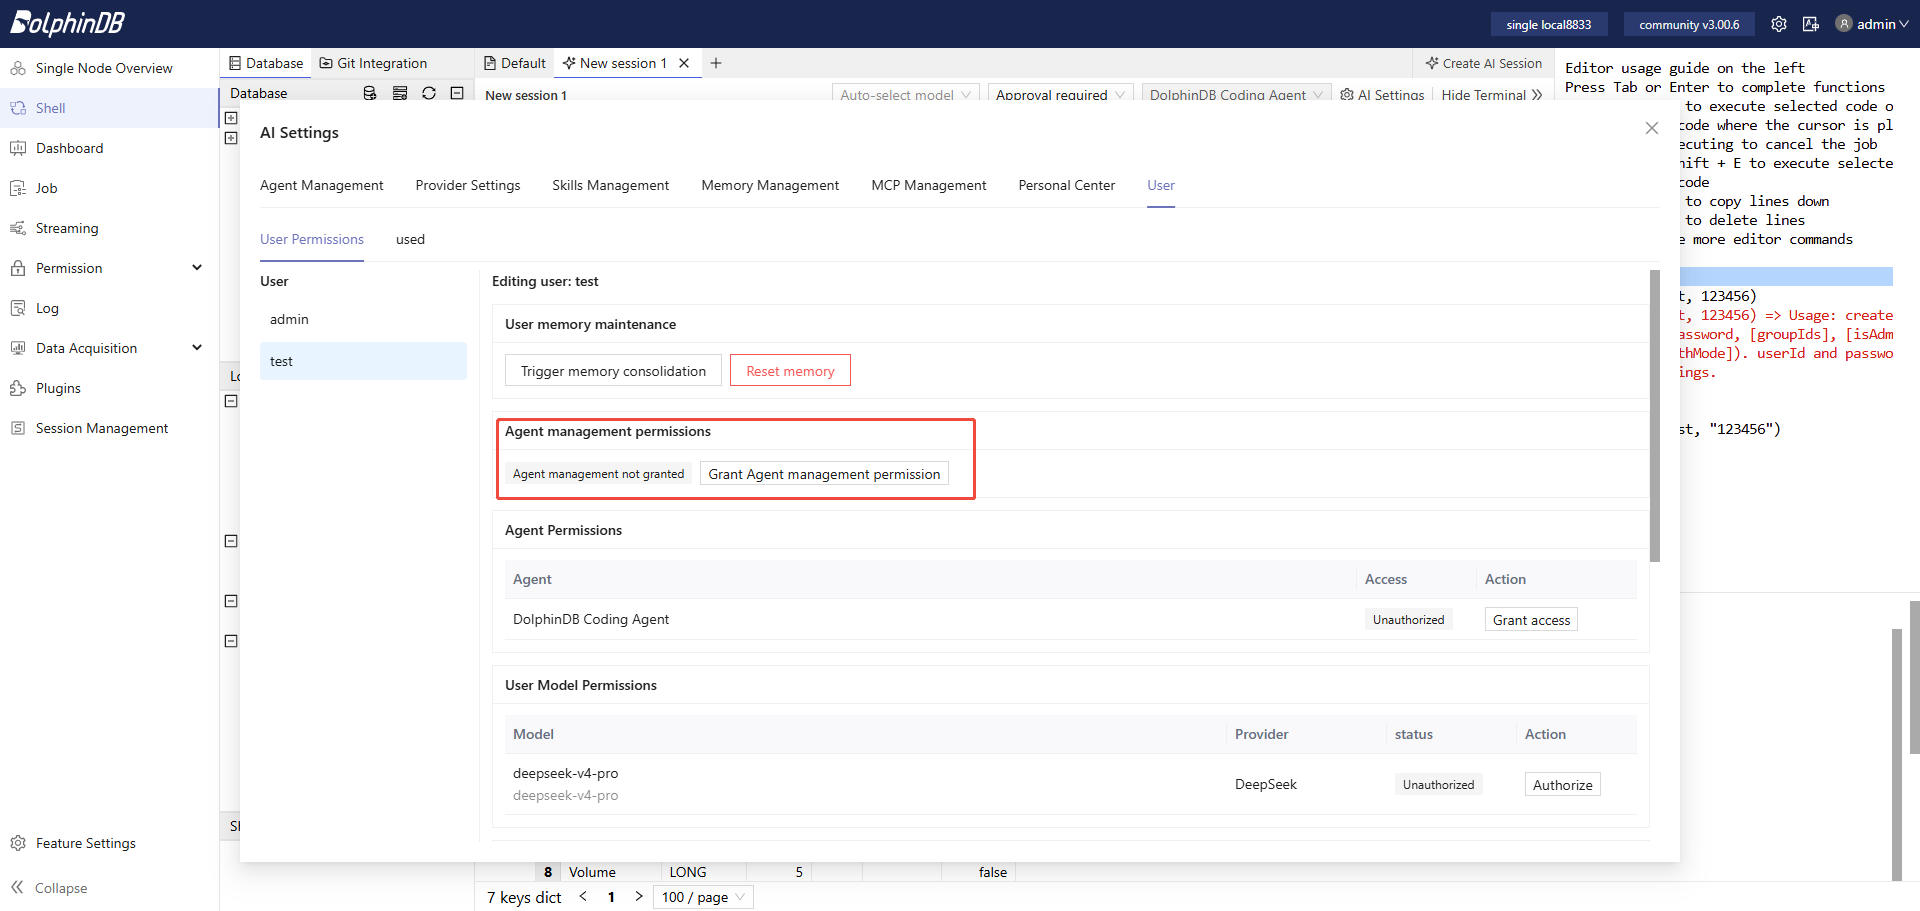Refresh the Database panel
1920x911 pixels.
(x=429, y=93)
